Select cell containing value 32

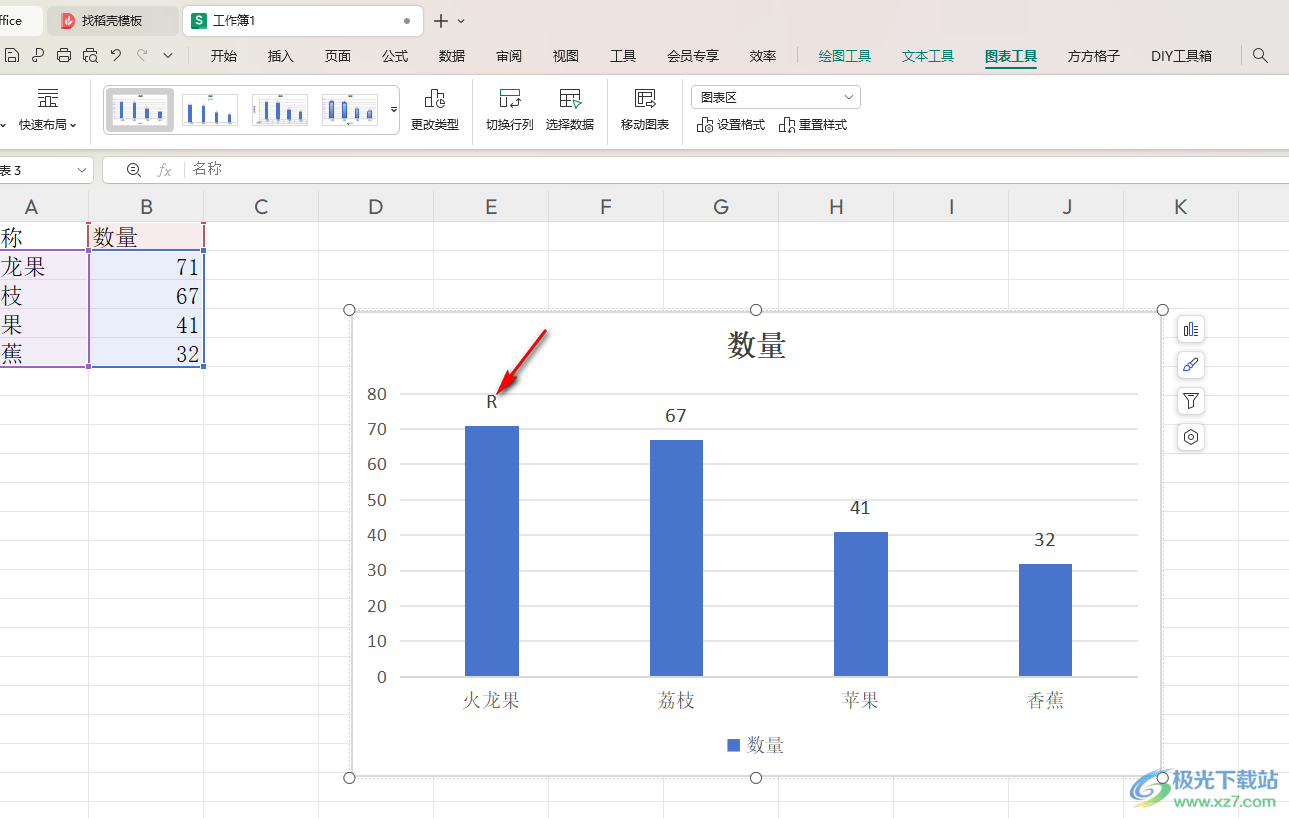point(146,354)
